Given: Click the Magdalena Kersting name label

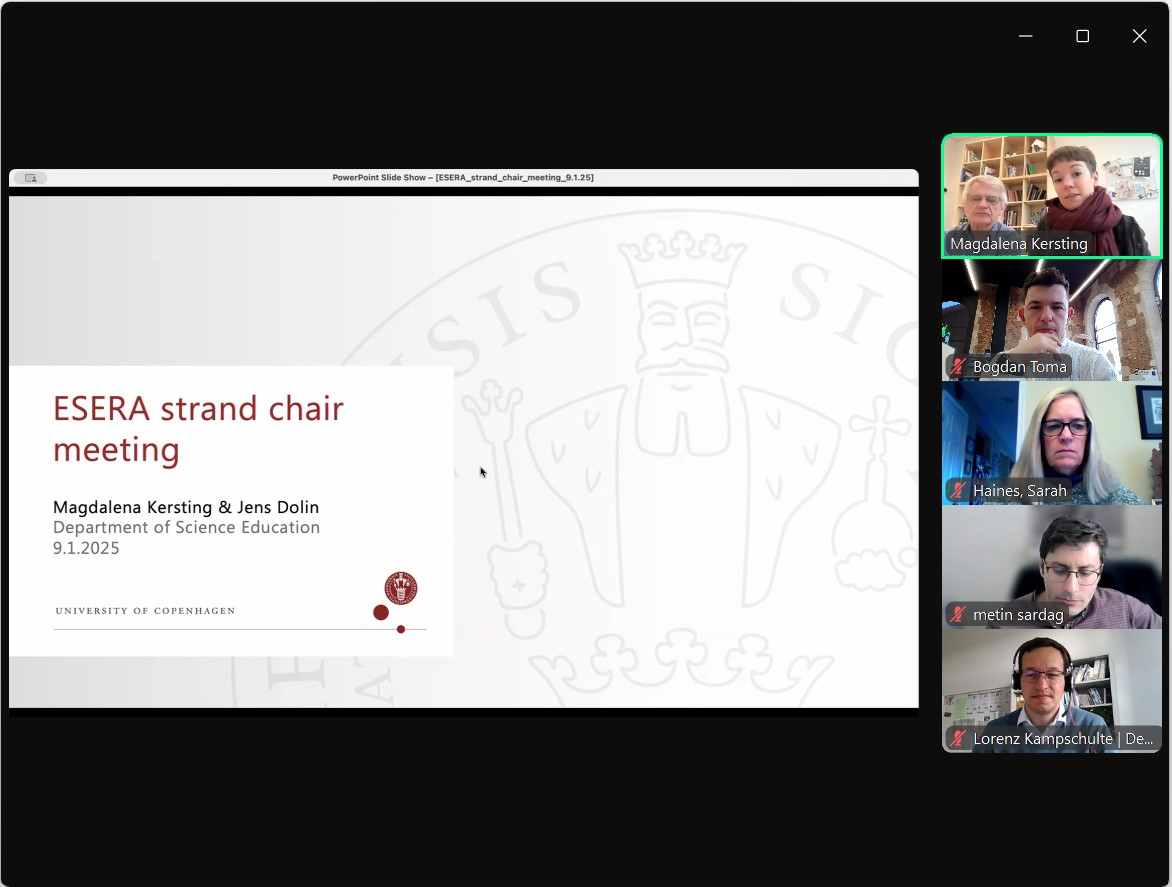Looking at the screenshot, I should 1019,243.
